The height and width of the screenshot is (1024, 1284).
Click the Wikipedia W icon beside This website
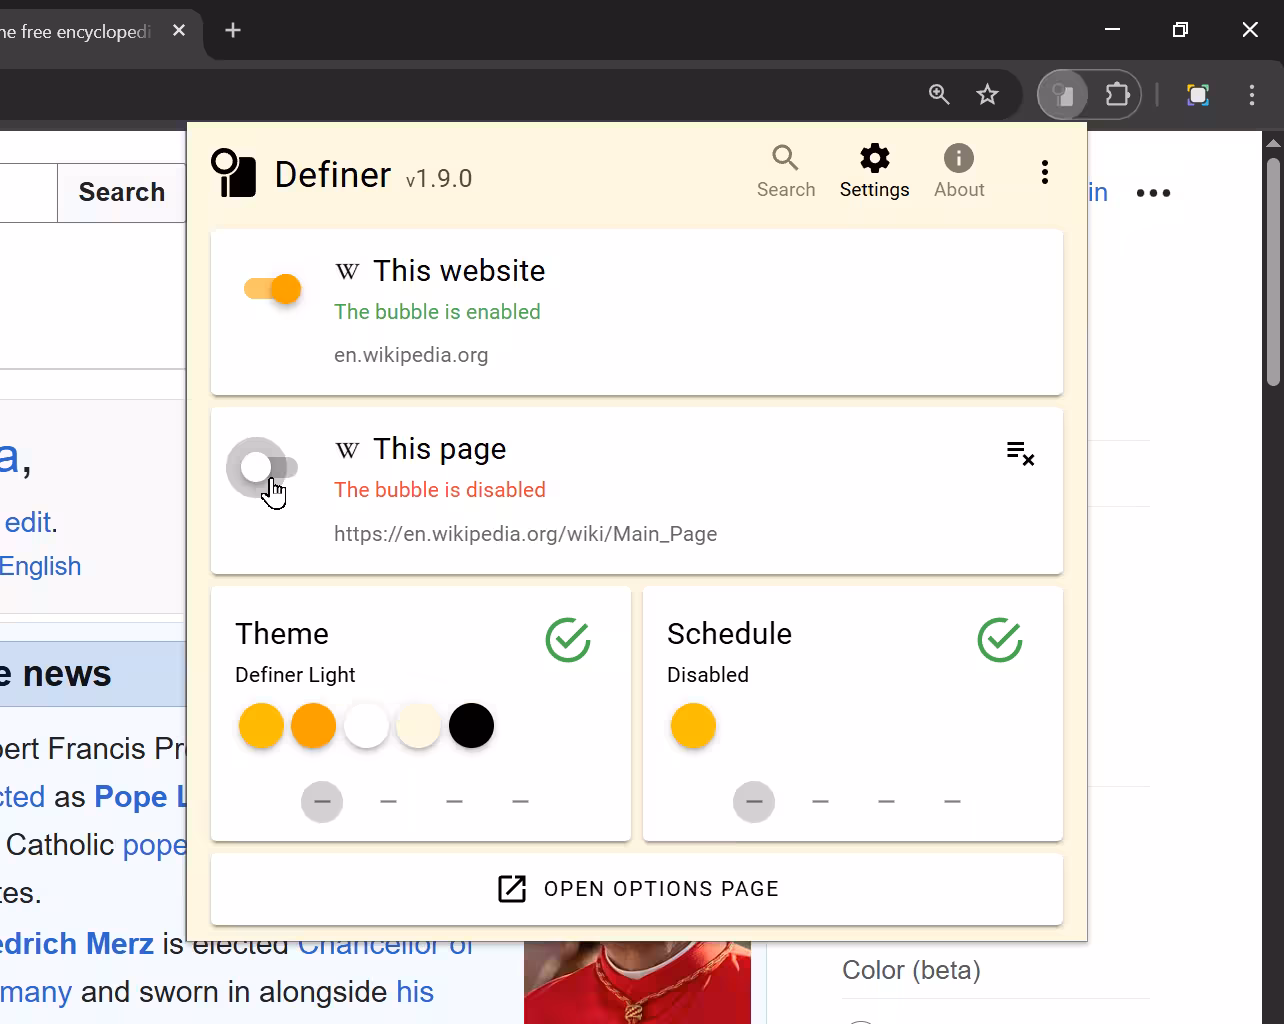click(x=347, y=271)
